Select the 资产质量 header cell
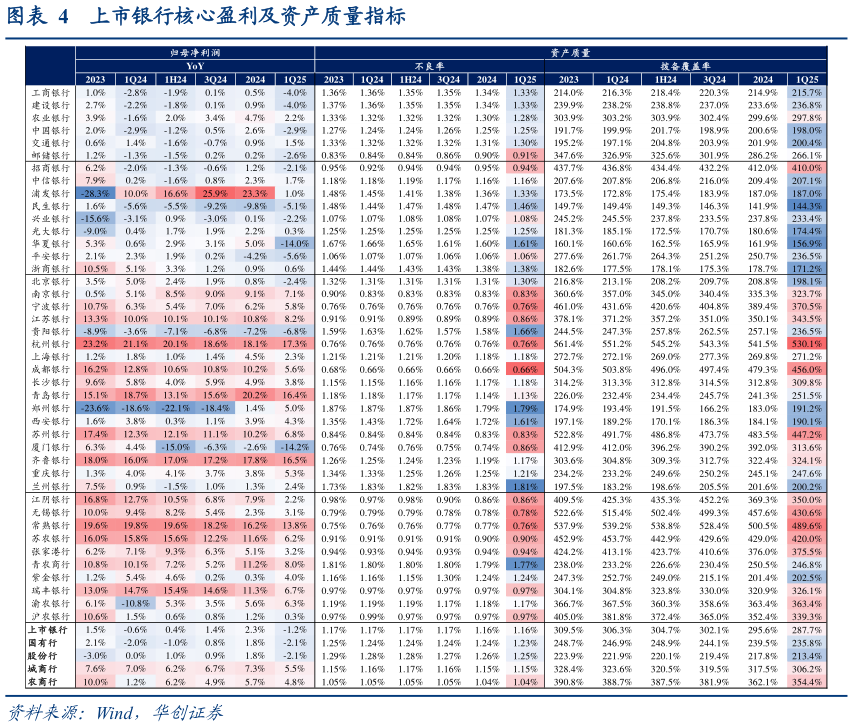 pyautogui.click(x=569, y=50)
